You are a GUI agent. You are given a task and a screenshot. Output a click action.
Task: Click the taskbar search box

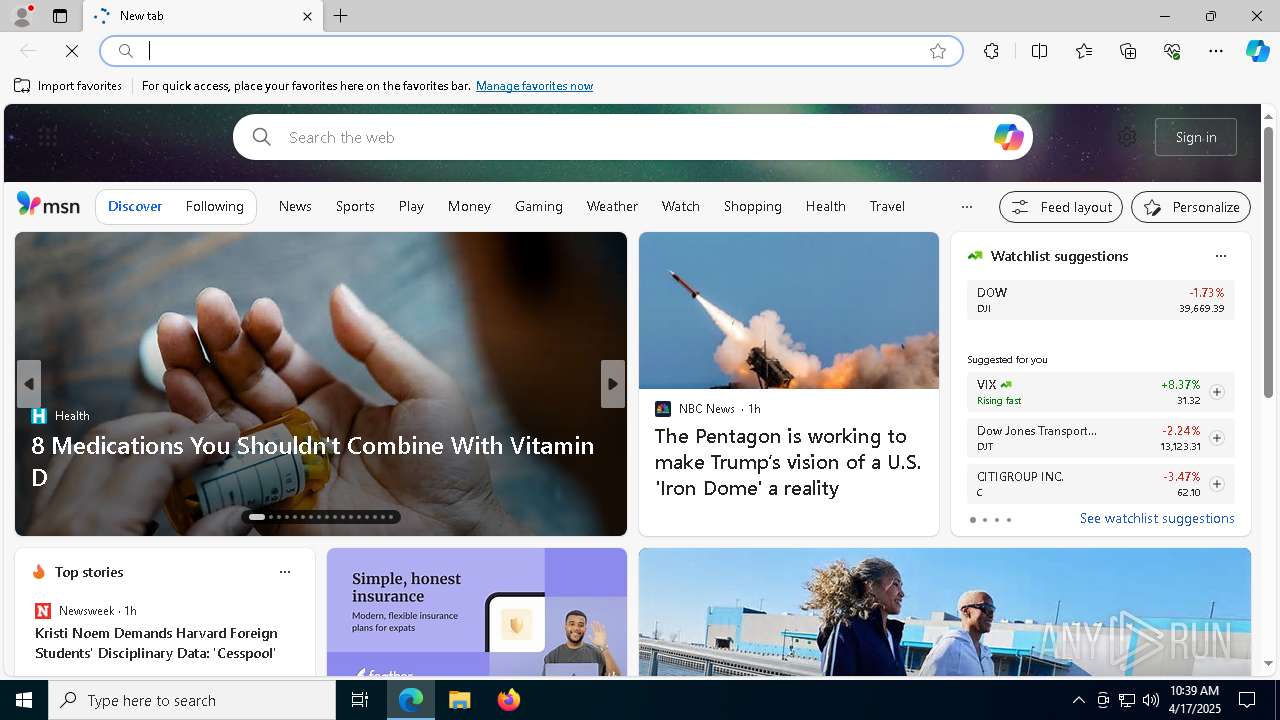point(192,700)
